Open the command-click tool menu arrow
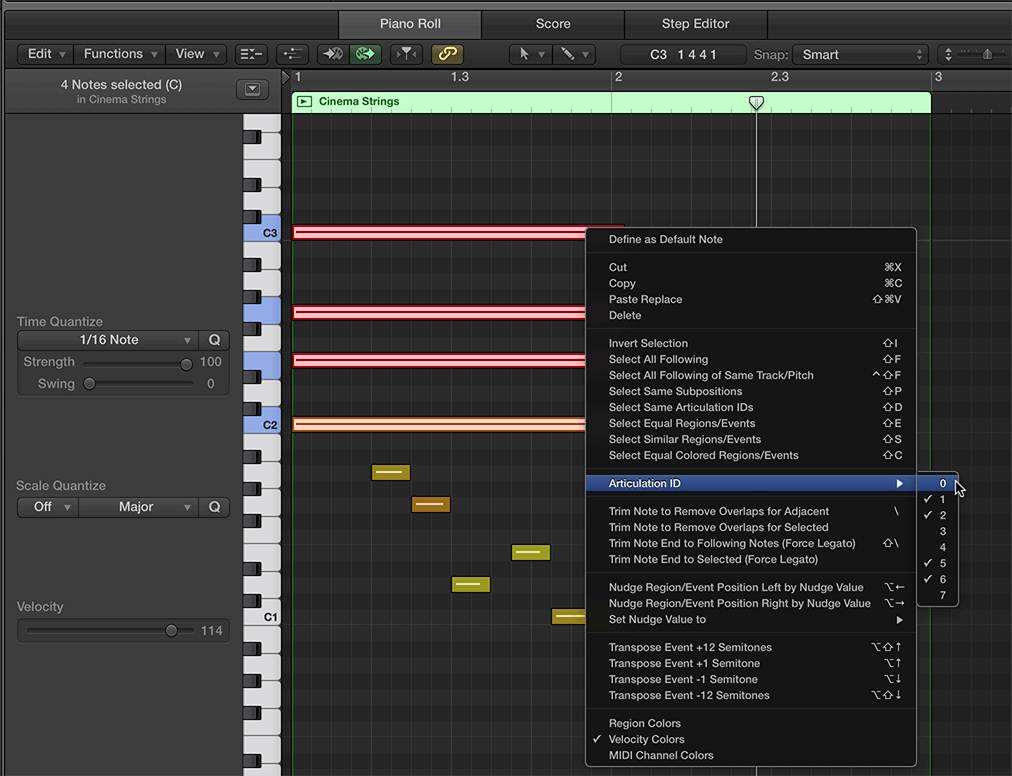This screenshot has height=776, width=1012. click(585, 55)
